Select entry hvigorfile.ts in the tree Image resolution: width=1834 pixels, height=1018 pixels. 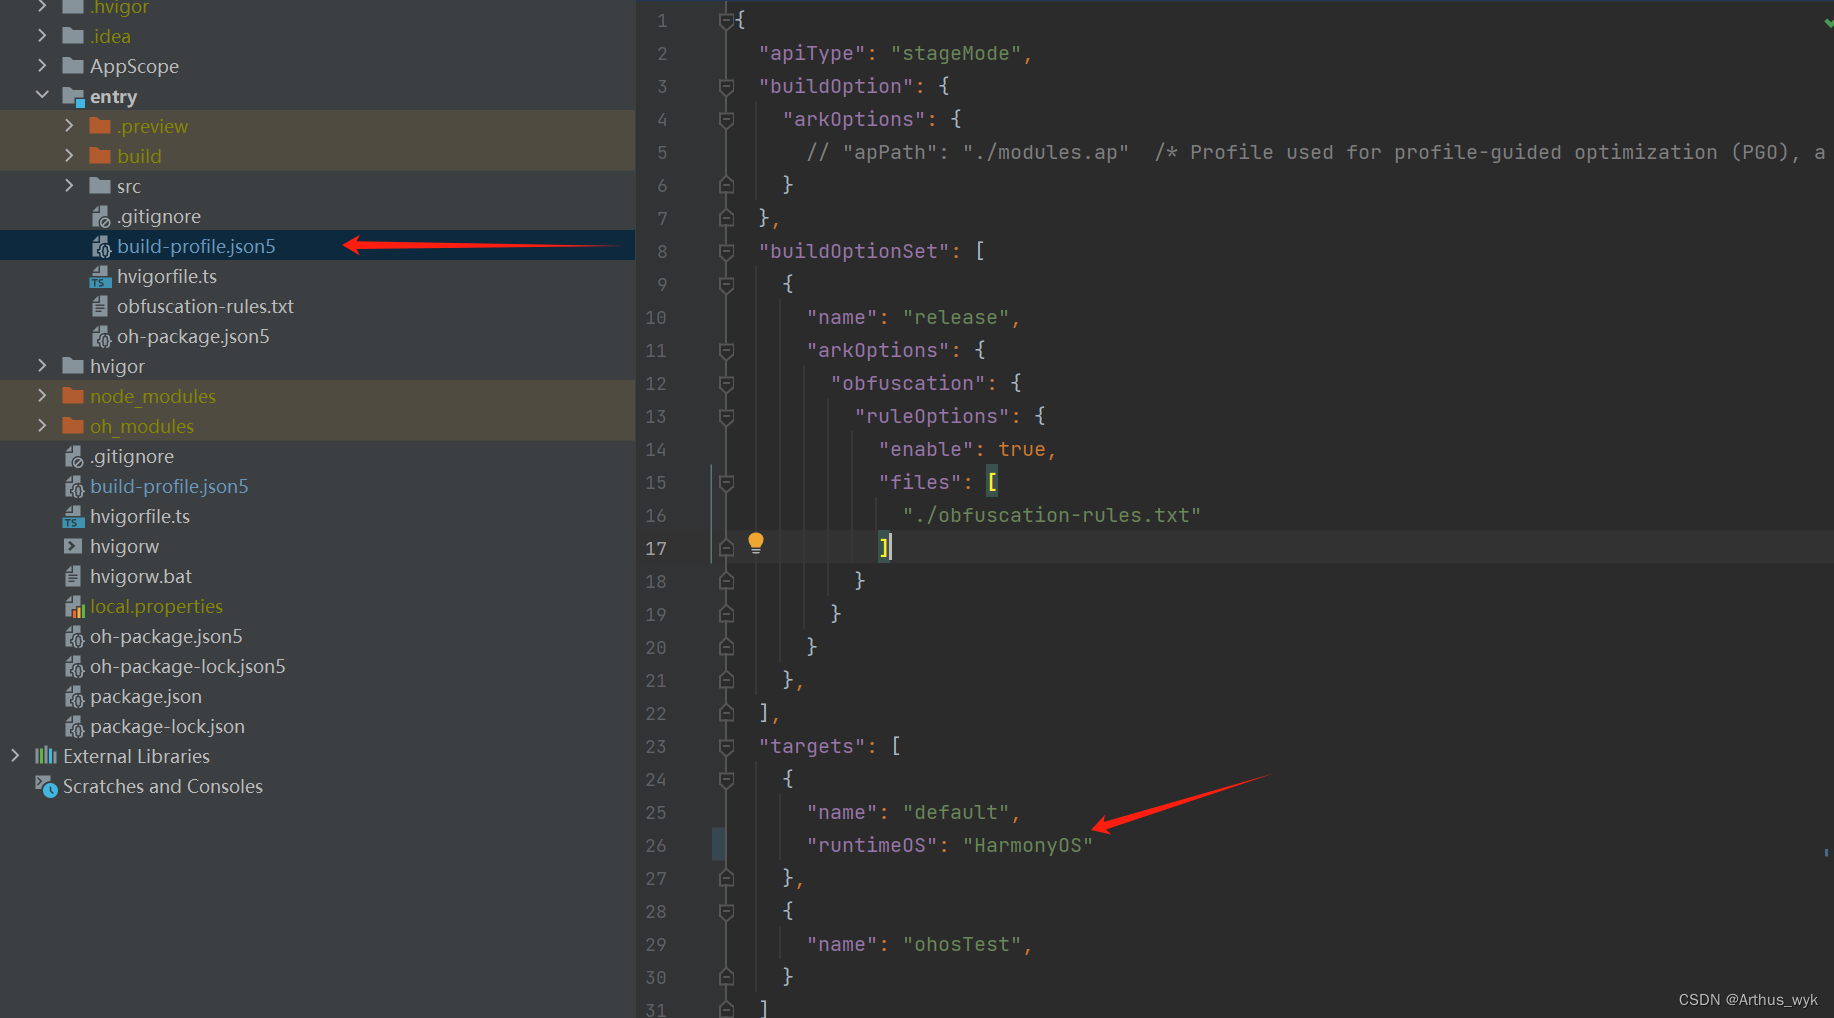[167, 276]
